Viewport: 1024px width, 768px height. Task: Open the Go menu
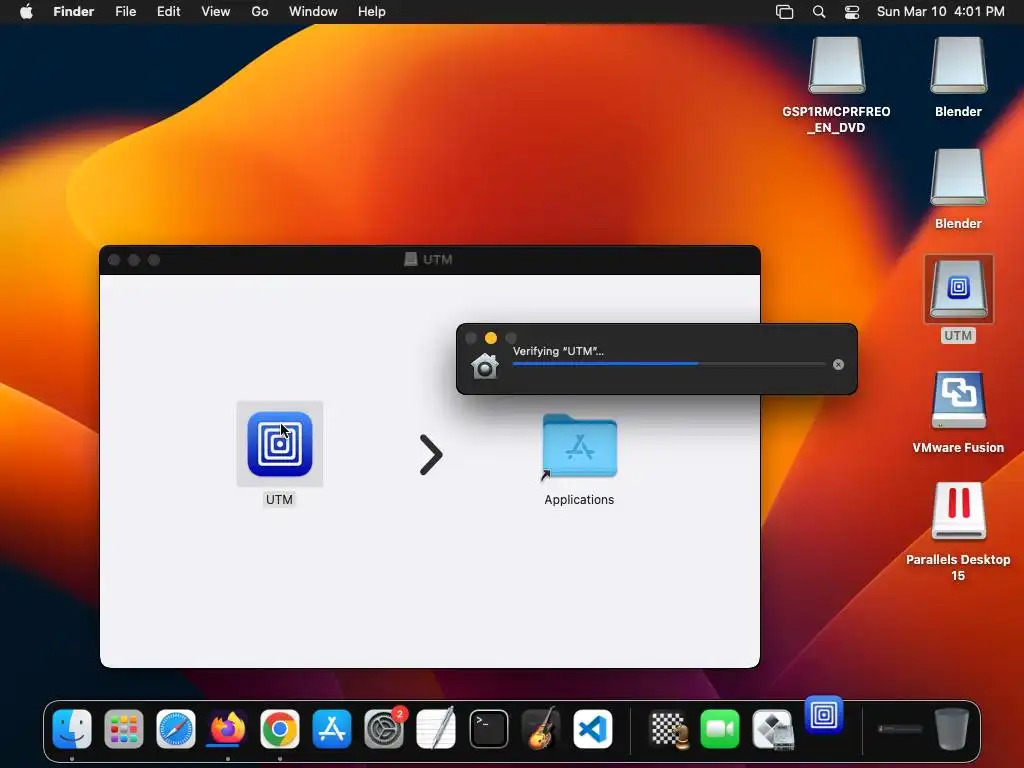pos(260,12)
